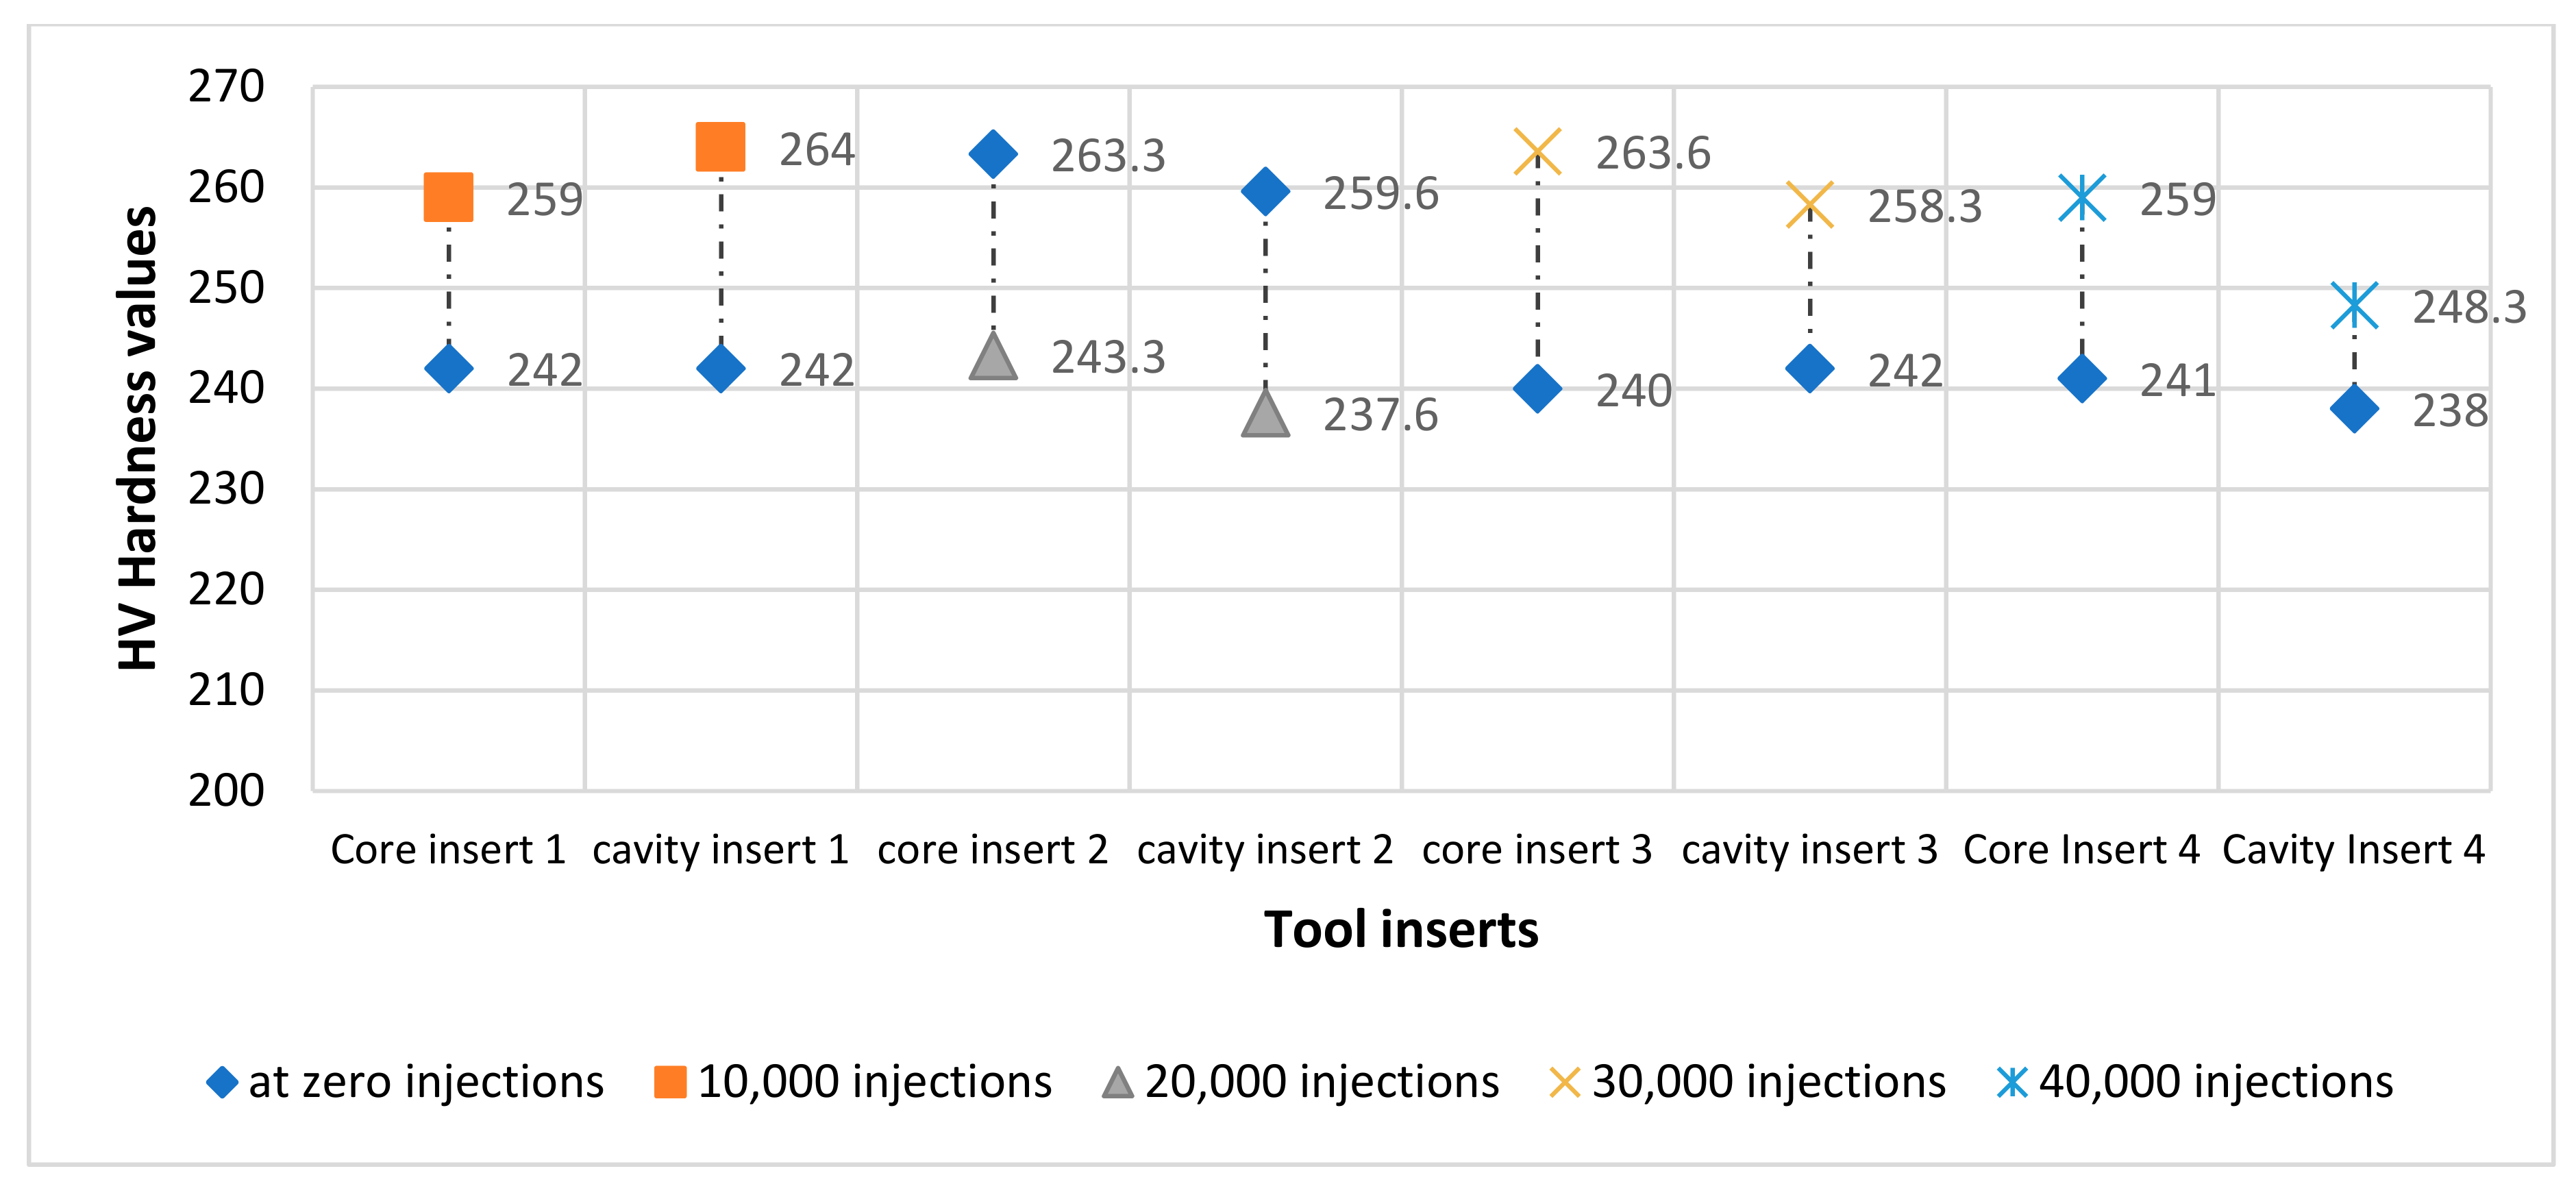Viewport: 2576px width, 1184px height.
Task: Click the blue diamond marker at 238
Action: coord(2354,409)
